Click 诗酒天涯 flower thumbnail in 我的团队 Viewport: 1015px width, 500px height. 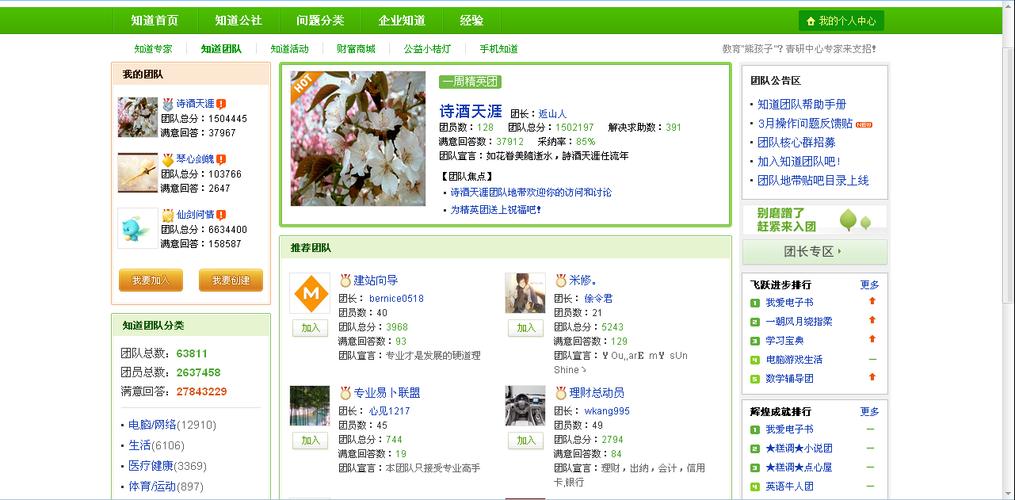coord(138,117)
